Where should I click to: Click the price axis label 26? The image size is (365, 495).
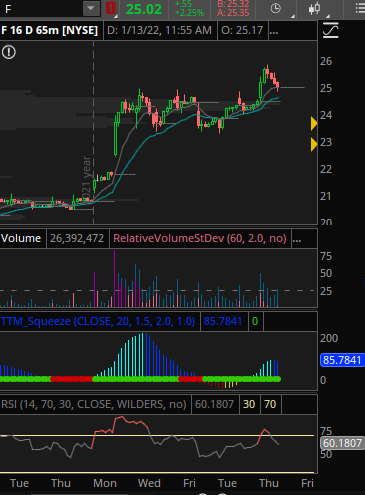tap(326, 61)
